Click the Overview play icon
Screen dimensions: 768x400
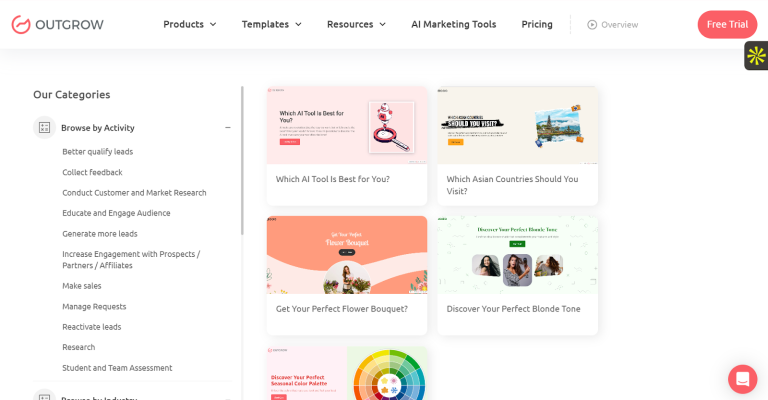[x=592, y=25]
